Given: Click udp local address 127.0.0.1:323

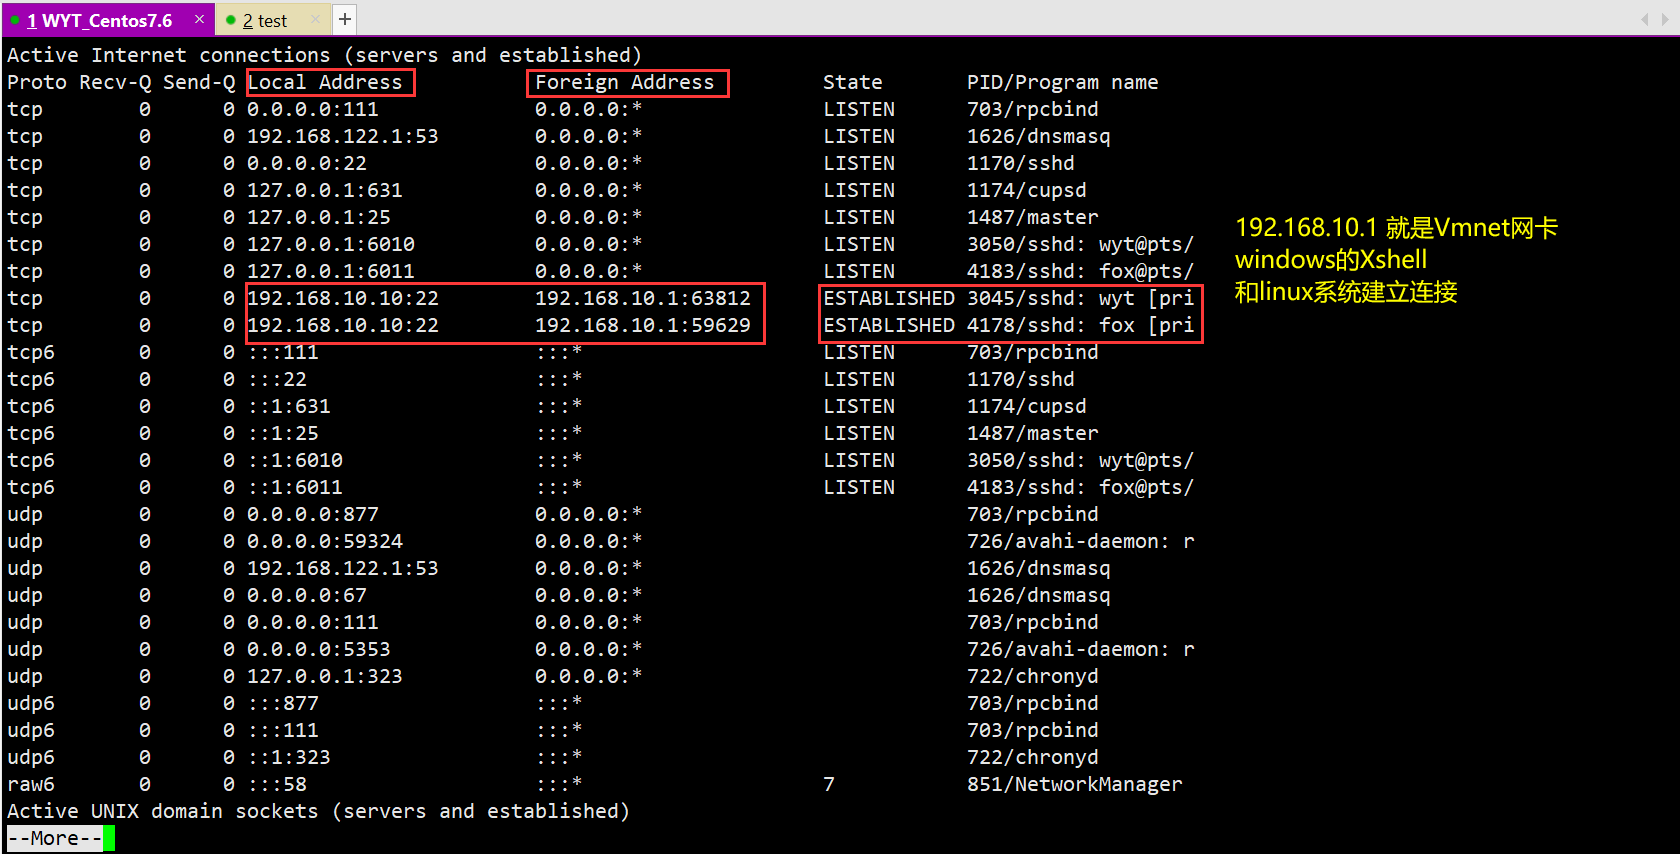Looking at the screenshot, I should [x=325, y=676].
